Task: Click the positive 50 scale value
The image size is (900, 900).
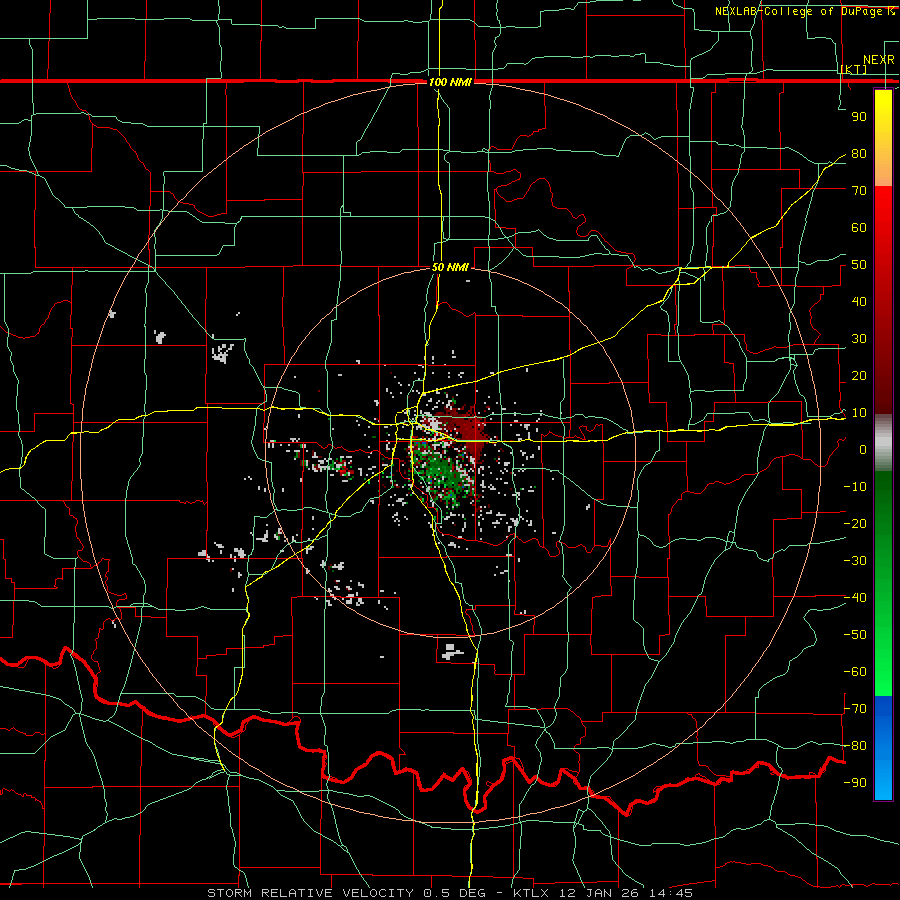Action: click(859, 265)
